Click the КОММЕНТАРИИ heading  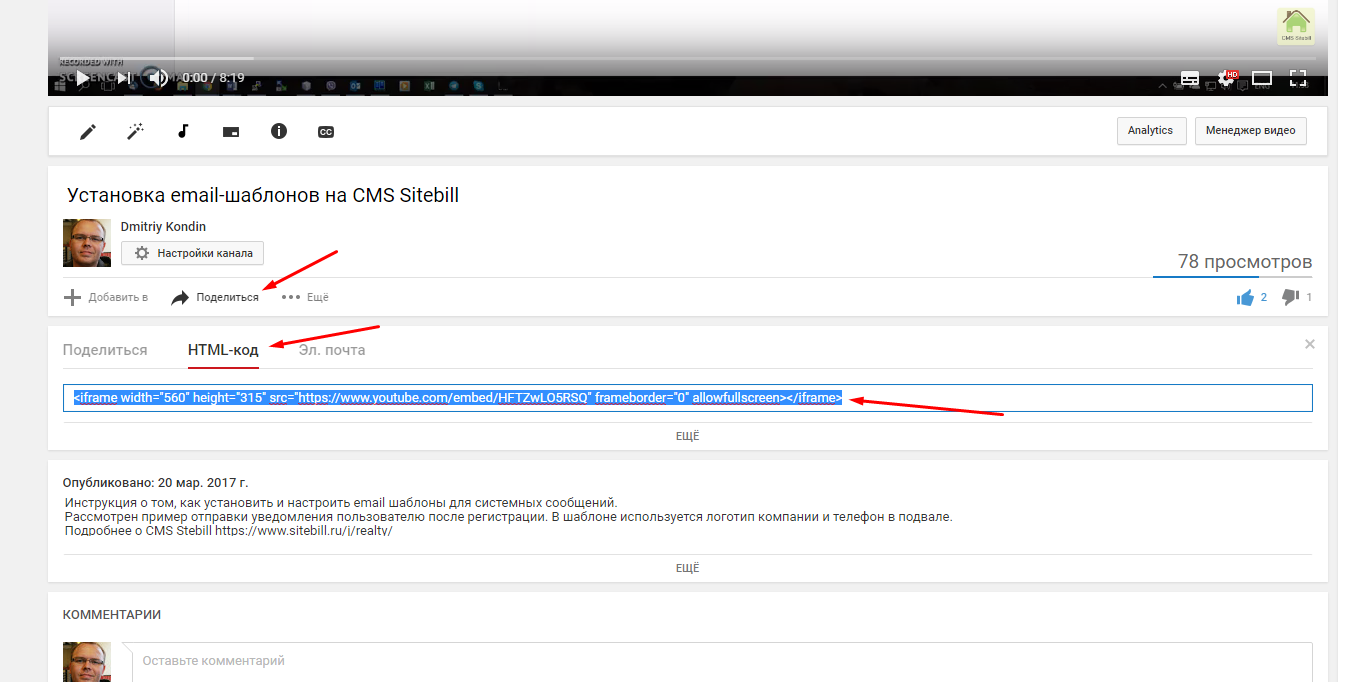click(112, 614)
